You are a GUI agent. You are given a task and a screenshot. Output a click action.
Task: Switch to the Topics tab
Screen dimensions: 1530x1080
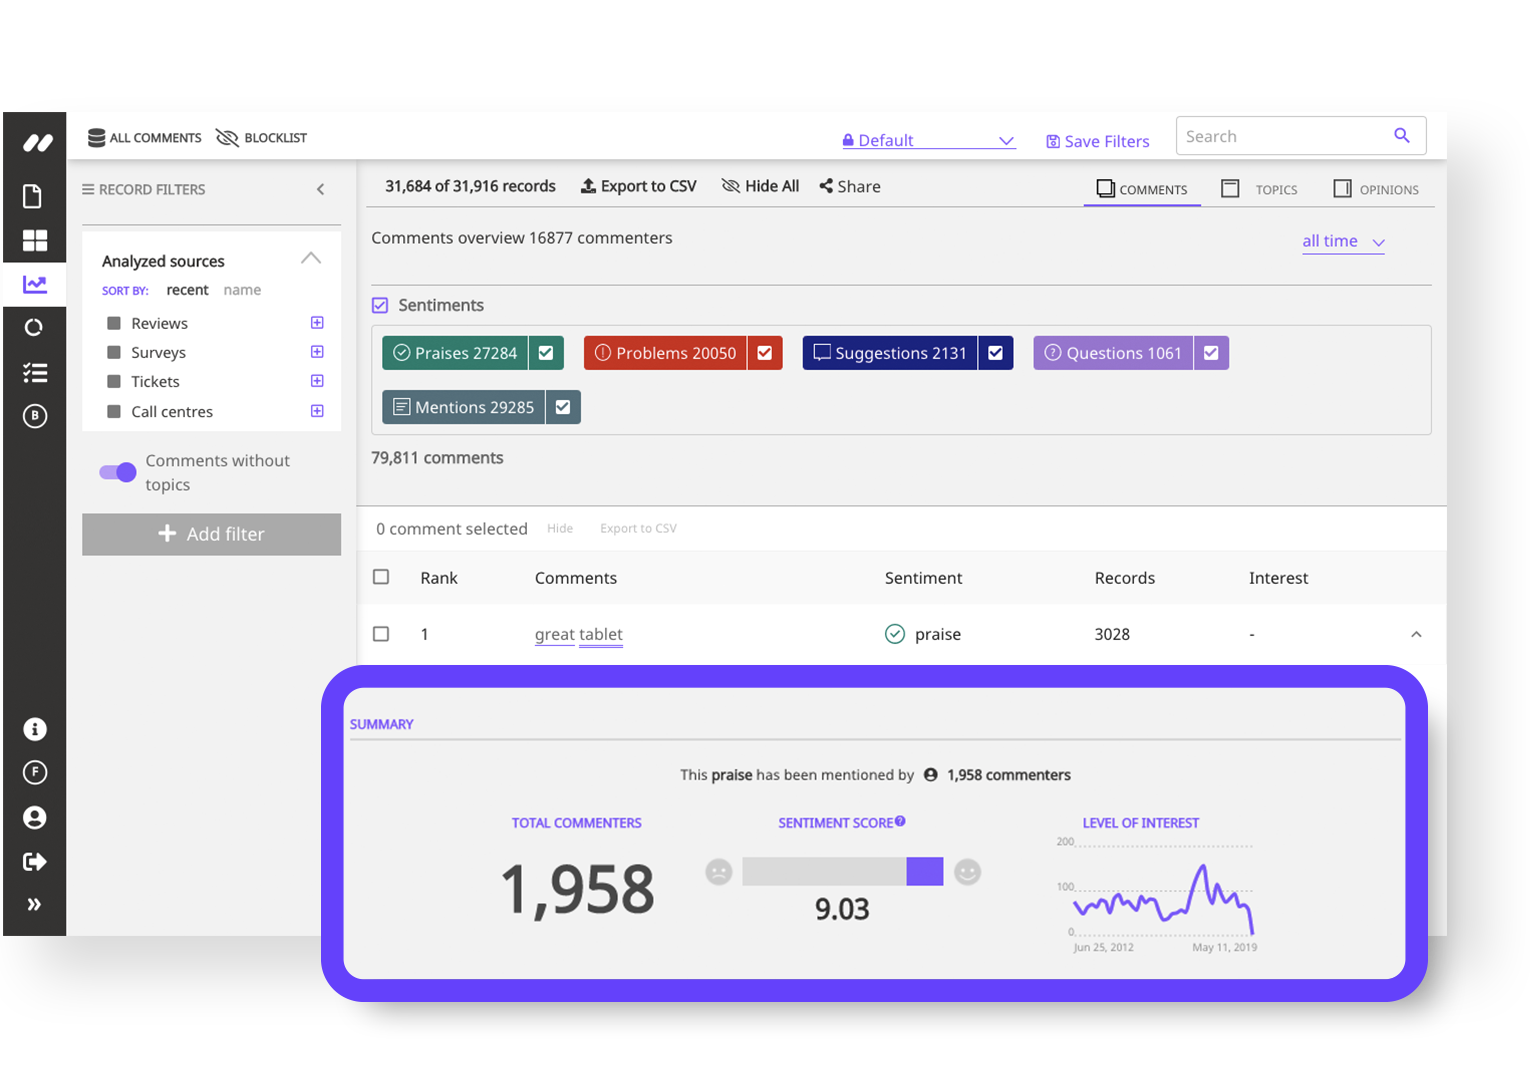(x=1259, y=188)
